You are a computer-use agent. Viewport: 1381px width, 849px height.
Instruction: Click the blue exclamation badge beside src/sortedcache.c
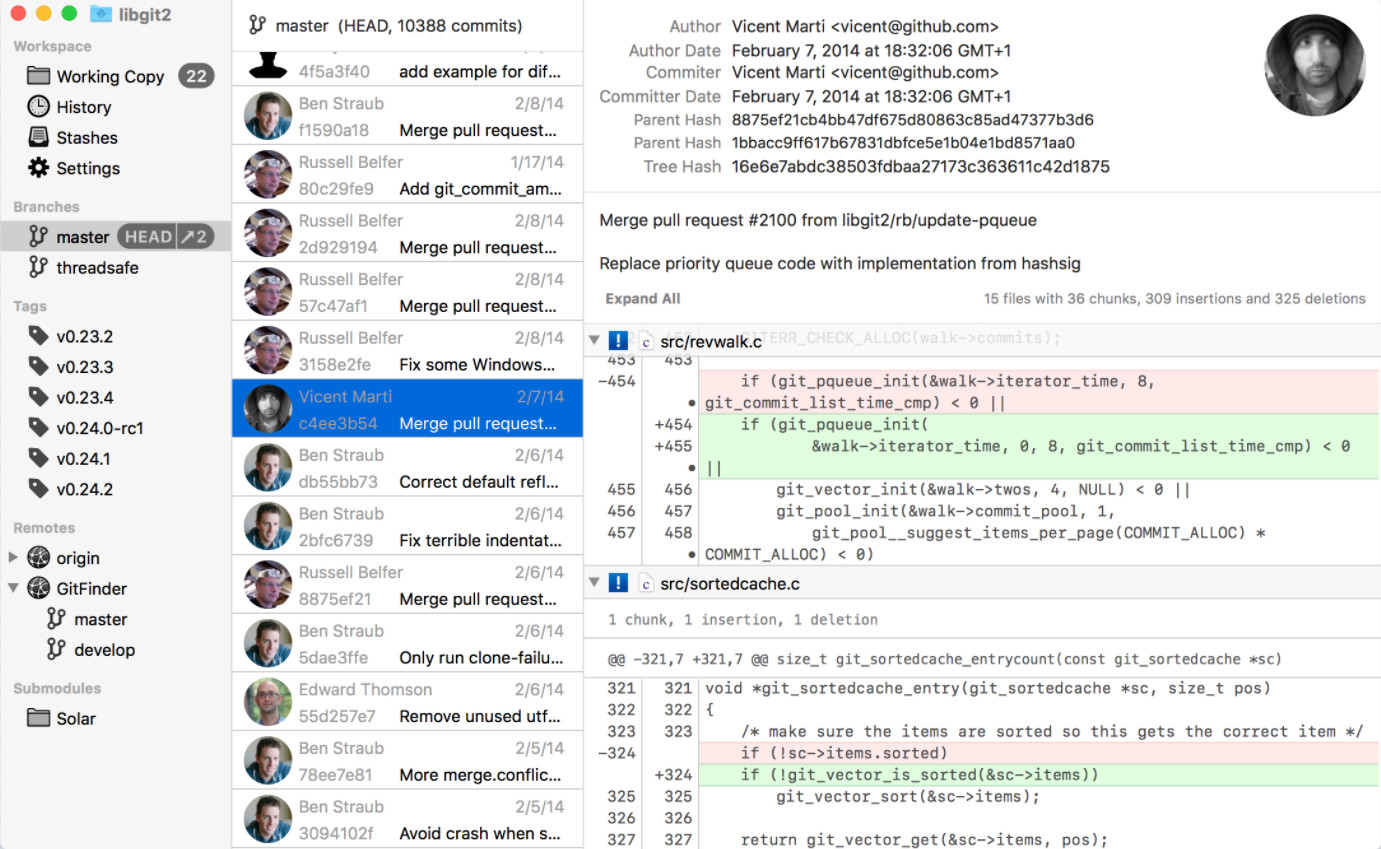pyautogui.click(x=618, y=583)
